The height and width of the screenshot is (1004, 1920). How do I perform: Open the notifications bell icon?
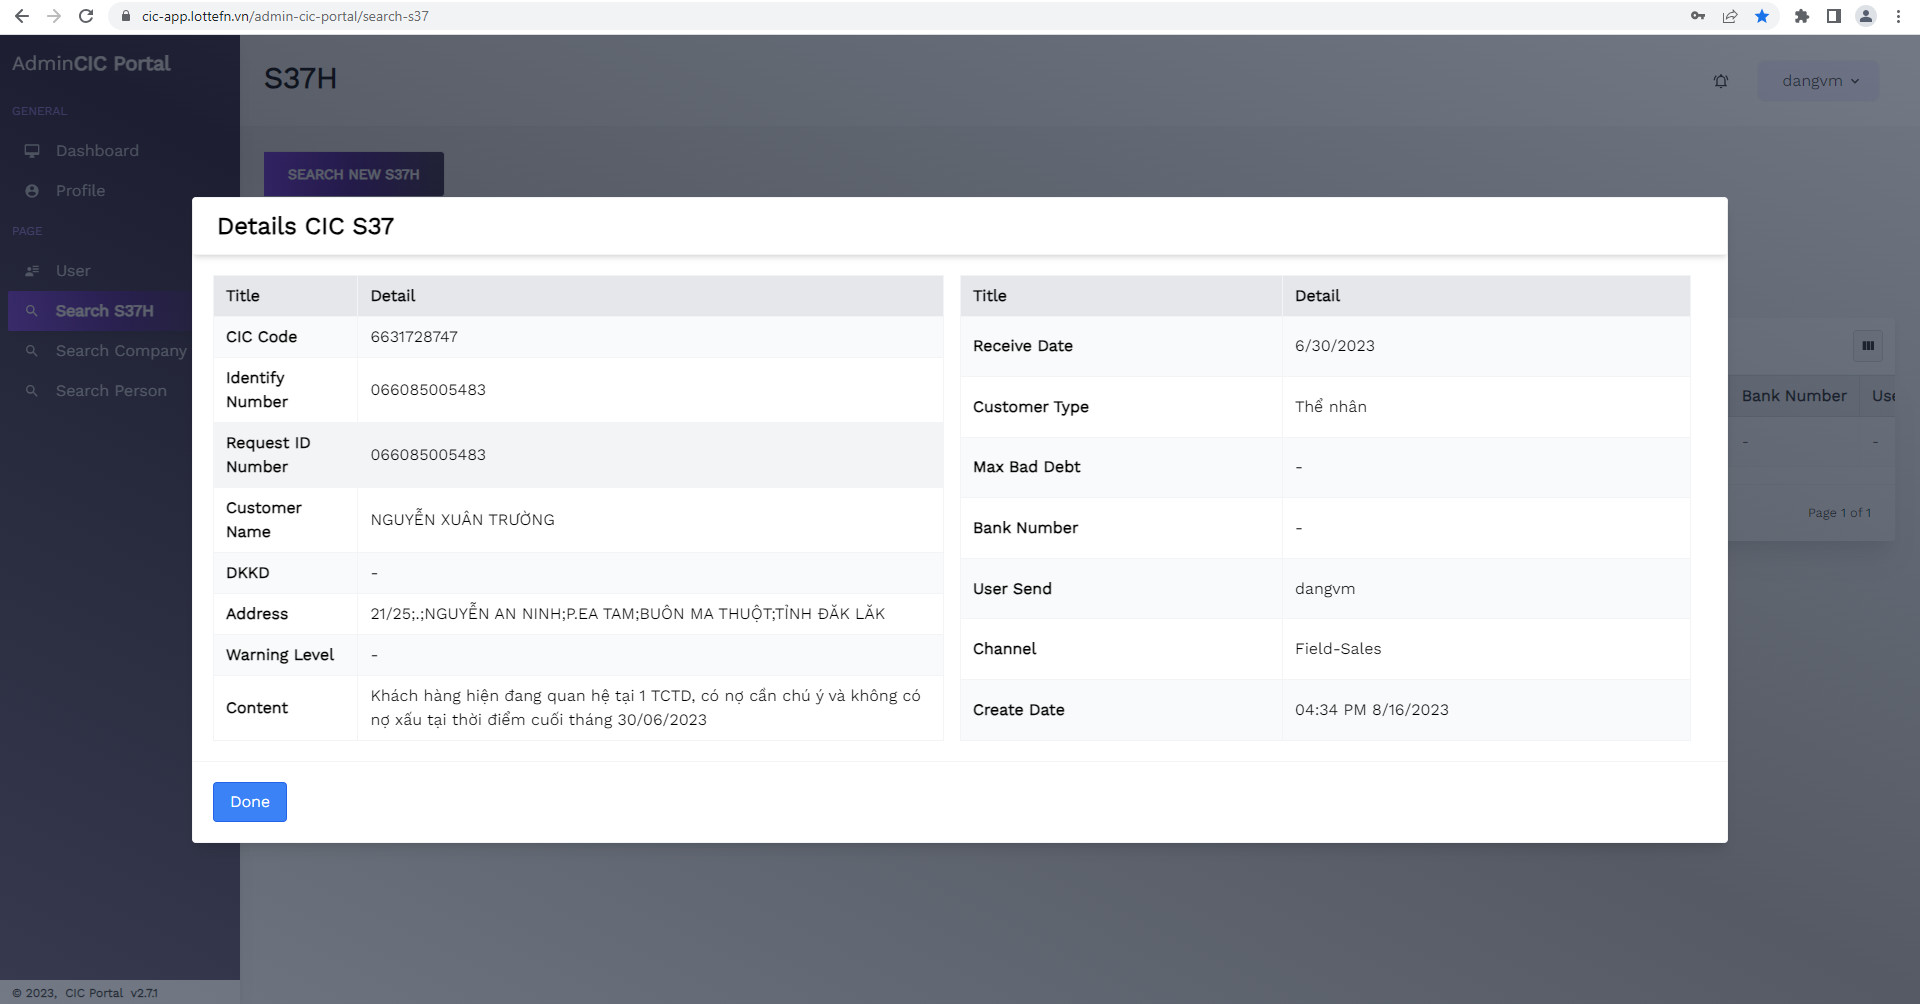pos(1721,81)
